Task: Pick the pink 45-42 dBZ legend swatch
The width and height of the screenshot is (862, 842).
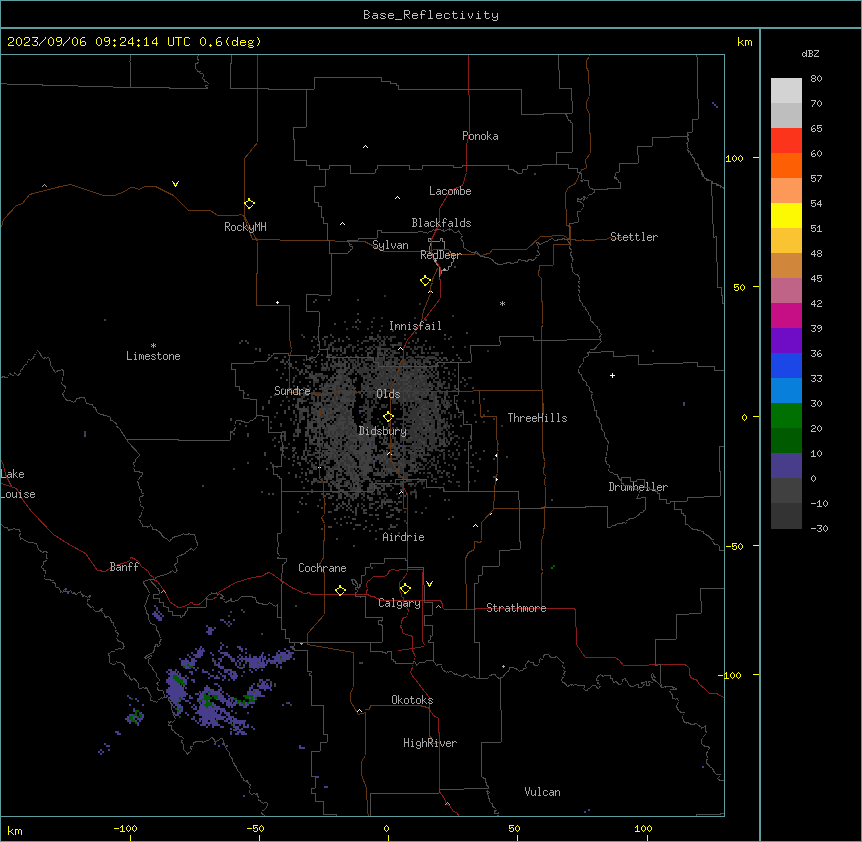Action: [786, 290]
